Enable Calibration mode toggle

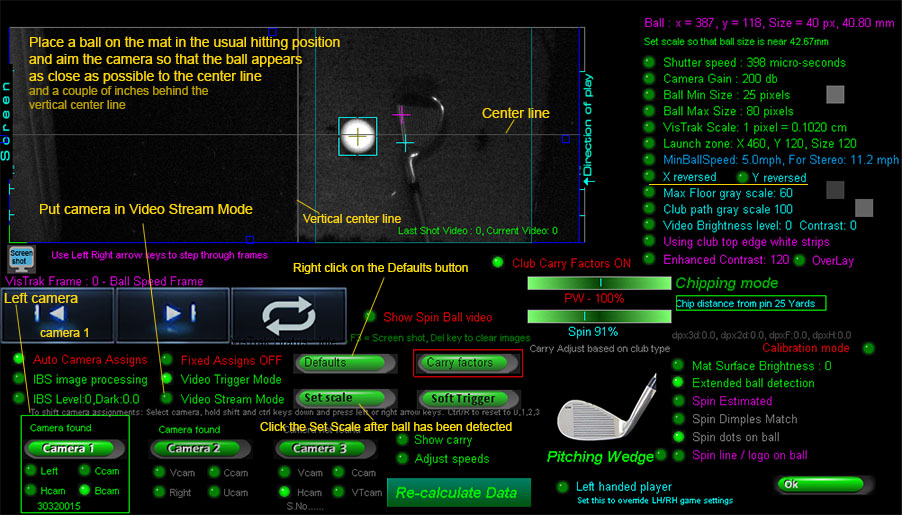click(869, 348)
